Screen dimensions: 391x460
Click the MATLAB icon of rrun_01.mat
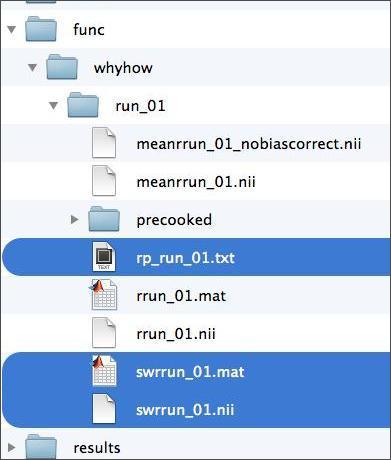coord(103,295)
